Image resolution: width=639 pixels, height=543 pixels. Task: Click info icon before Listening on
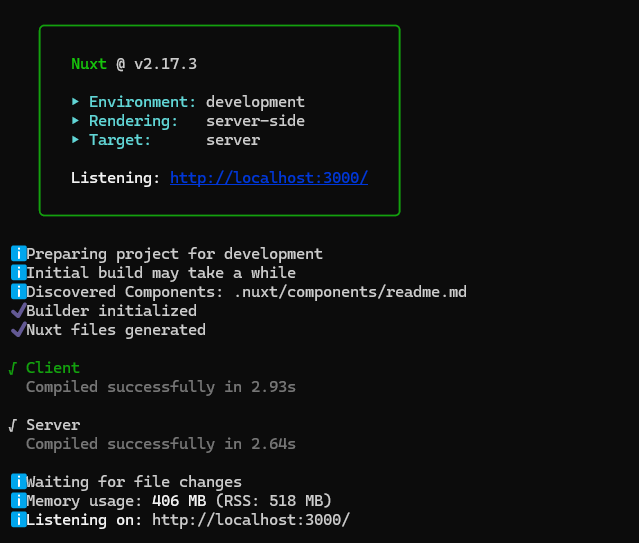click(x=17, y=520)
